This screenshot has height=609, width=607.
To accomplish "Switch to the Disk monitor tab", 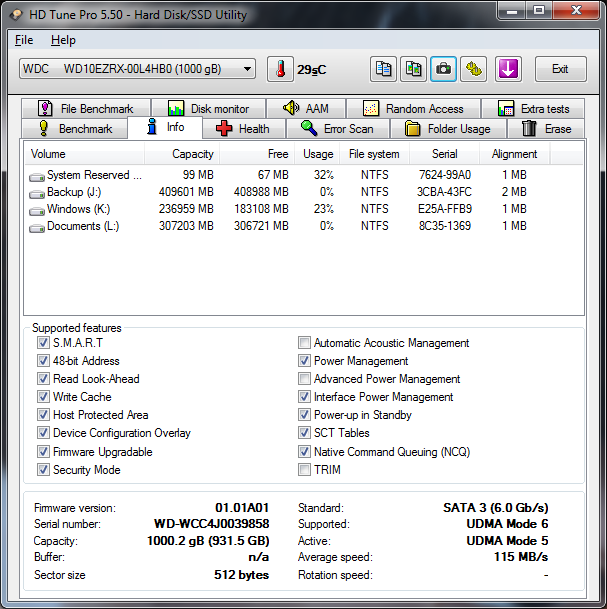I will (x=209, y=108).
